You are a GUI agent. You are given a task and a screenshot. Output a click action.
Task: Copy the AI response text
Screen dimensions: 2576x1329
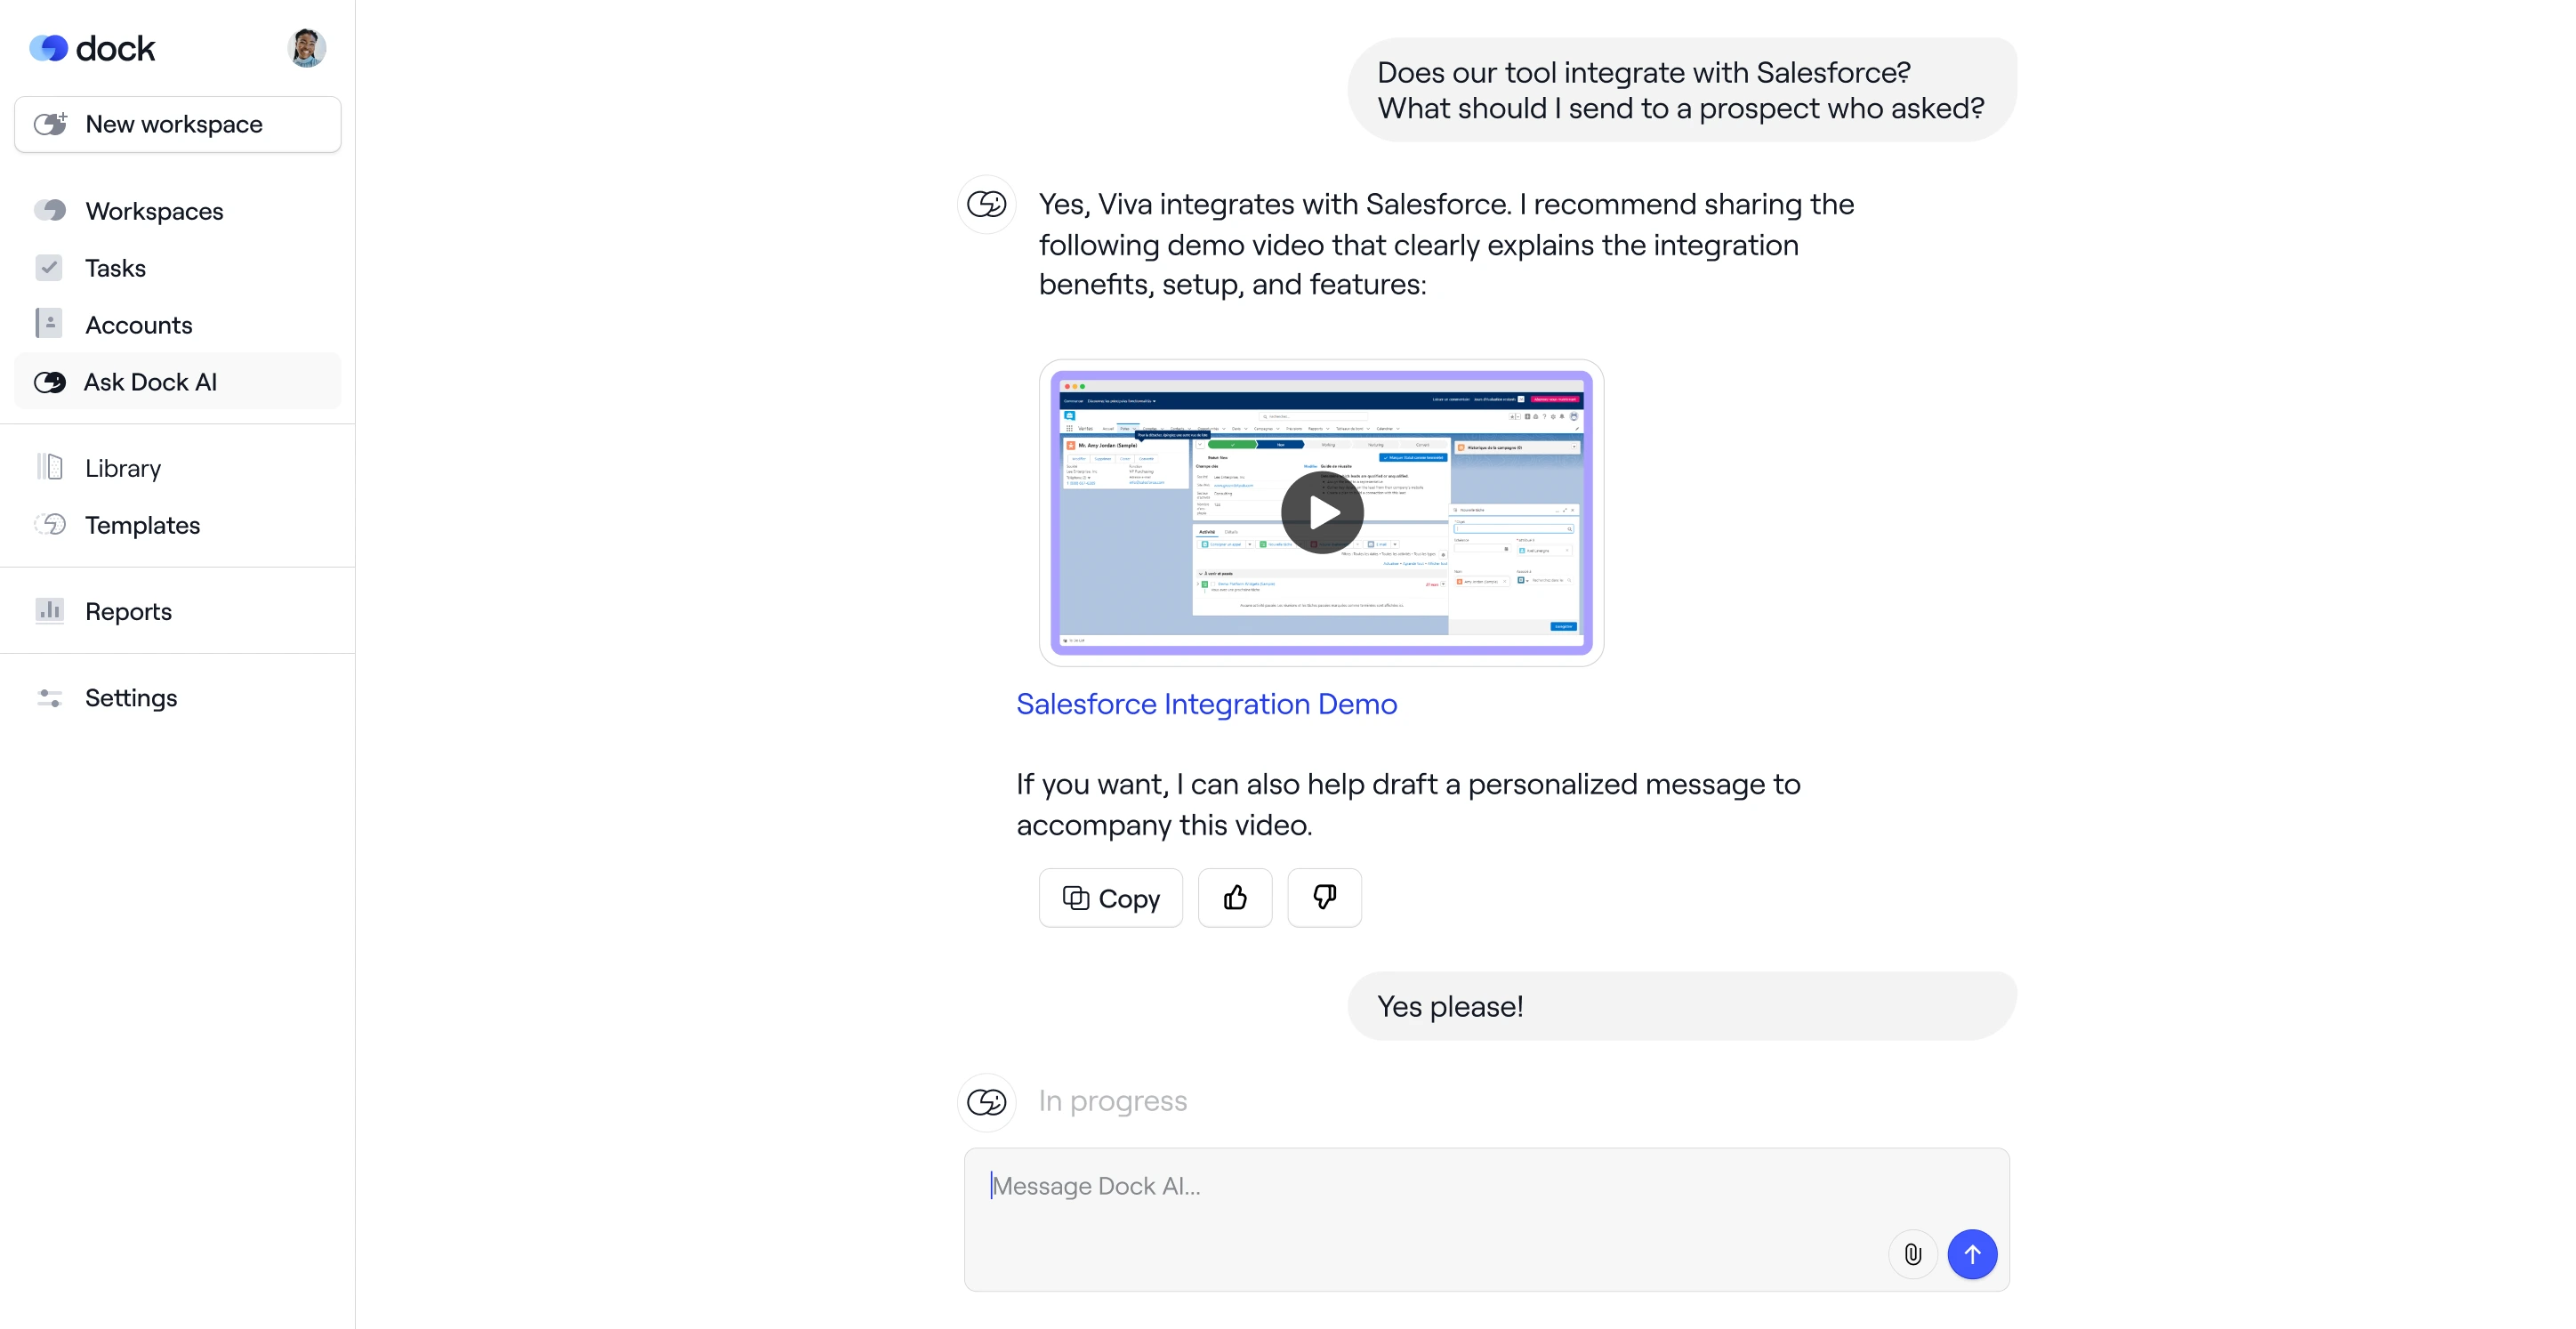point(1110,898)
